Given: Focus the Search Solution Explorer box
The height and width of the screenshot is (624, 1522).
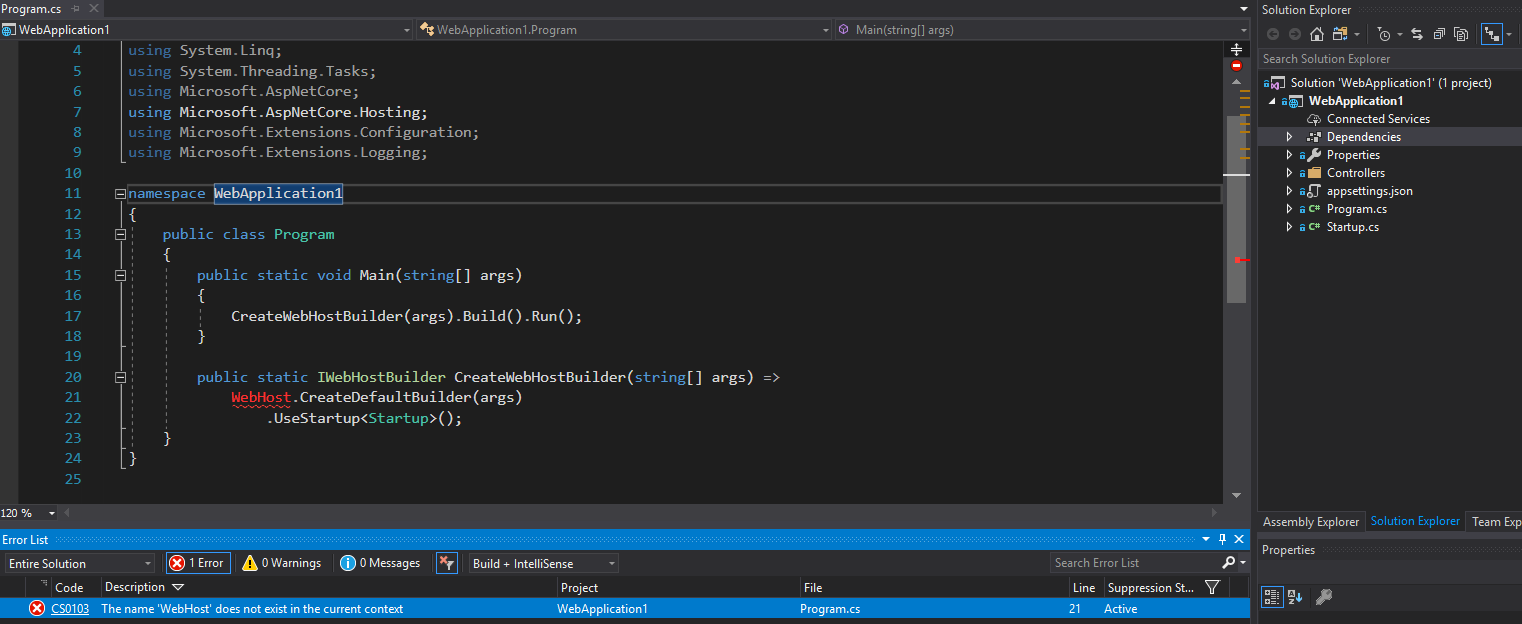Looking at the screenshot, I should (1390, 59).
